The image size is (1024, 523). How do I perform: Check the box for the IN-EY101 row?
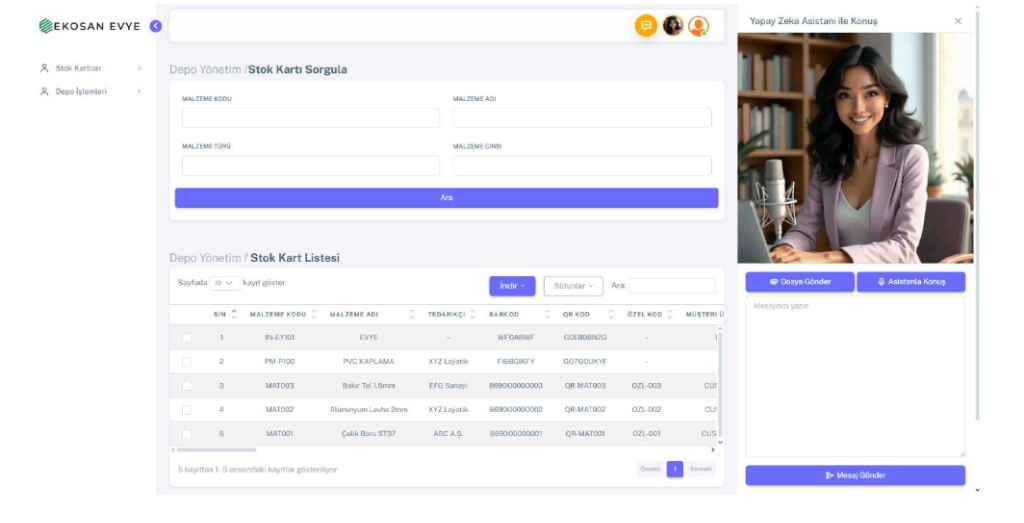pyautogui.click(x=187, y=338)
